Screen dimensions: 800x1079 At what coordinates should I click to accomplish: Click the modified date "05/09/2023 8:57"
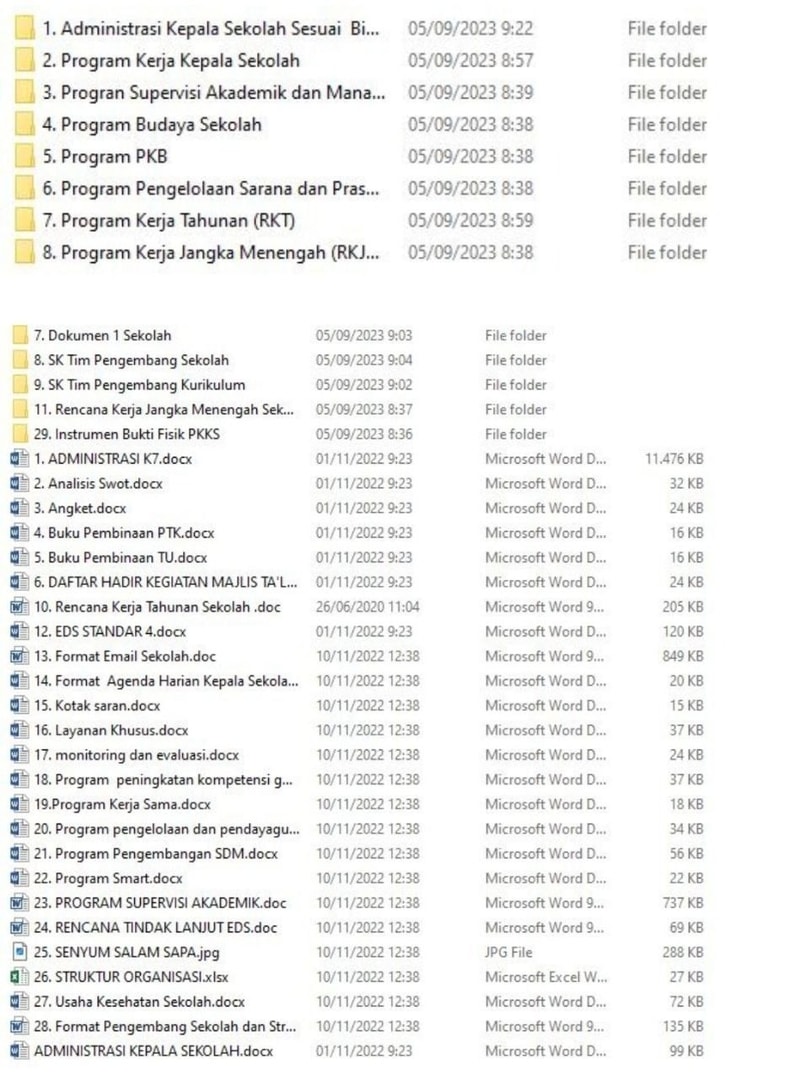click(x=471, y=61)
